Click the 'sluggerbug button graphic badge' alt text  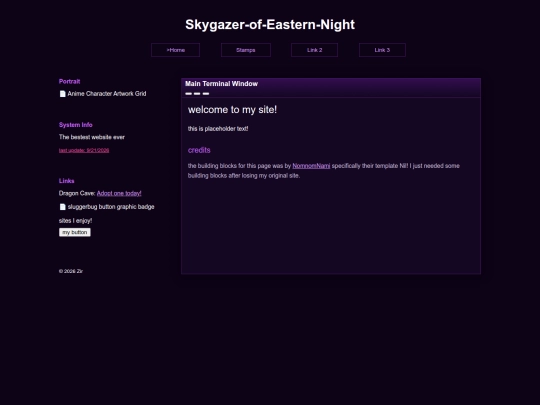pyautogui.click(x=111, y=207)
